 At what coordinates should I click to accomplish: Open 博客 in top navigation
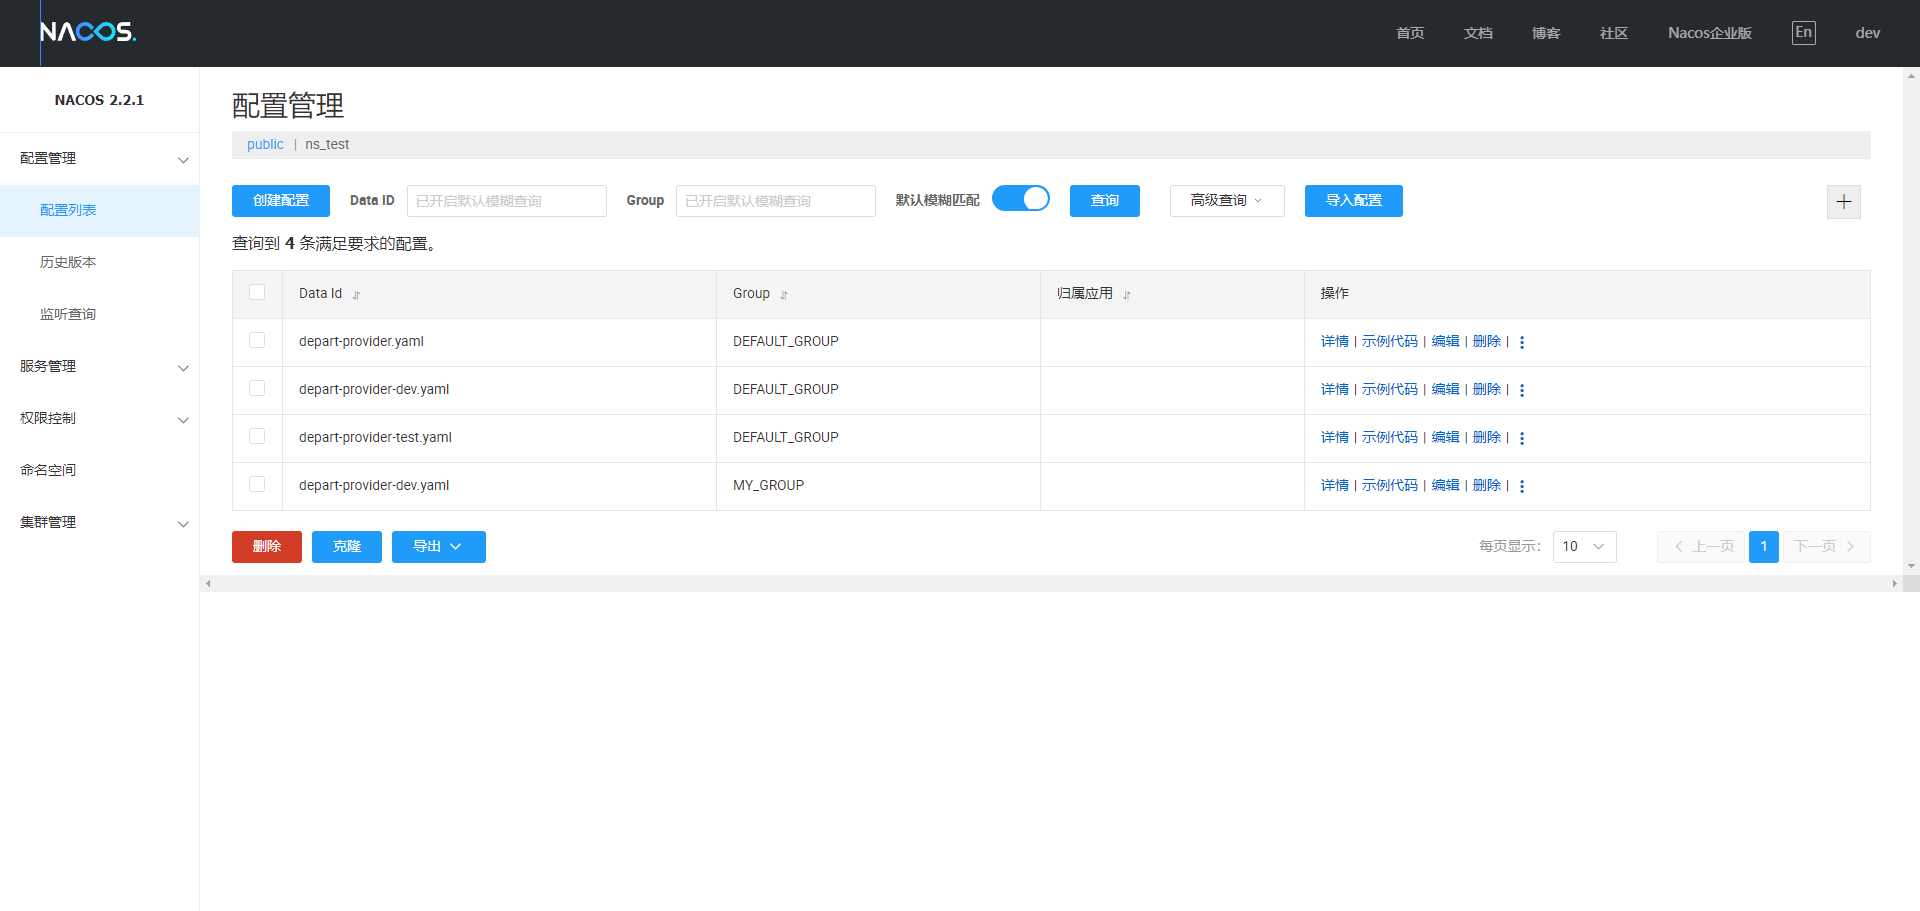(1546, 33)
